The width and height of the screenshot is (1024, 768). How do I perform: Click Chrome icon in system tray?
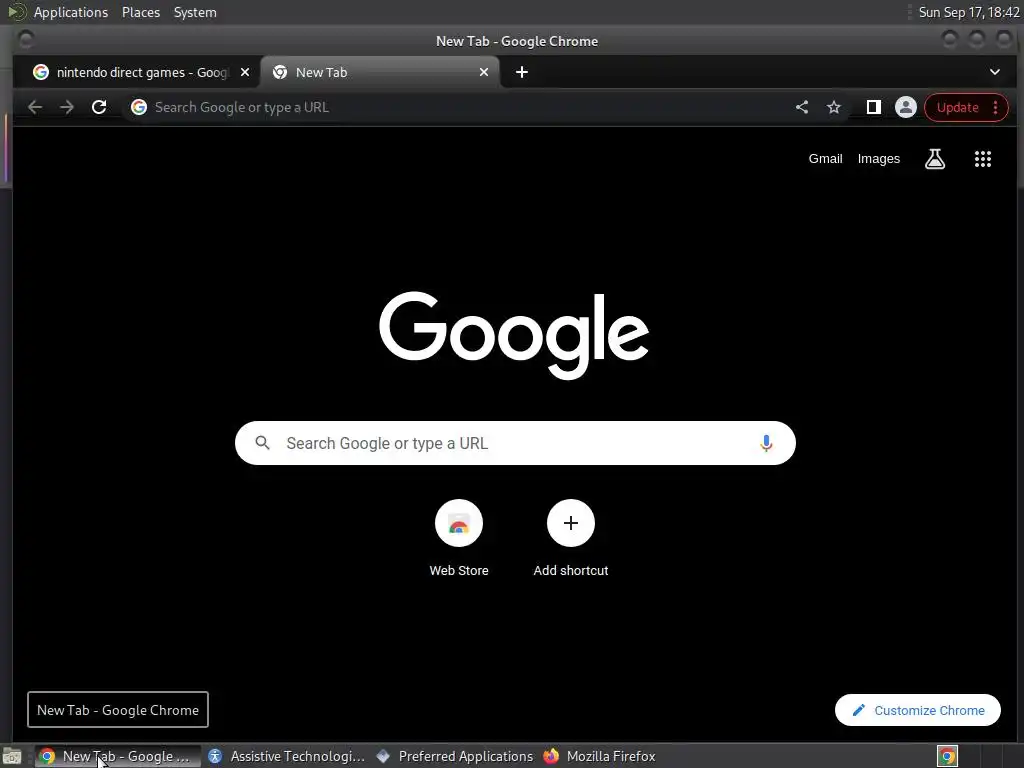click(947, 756)
